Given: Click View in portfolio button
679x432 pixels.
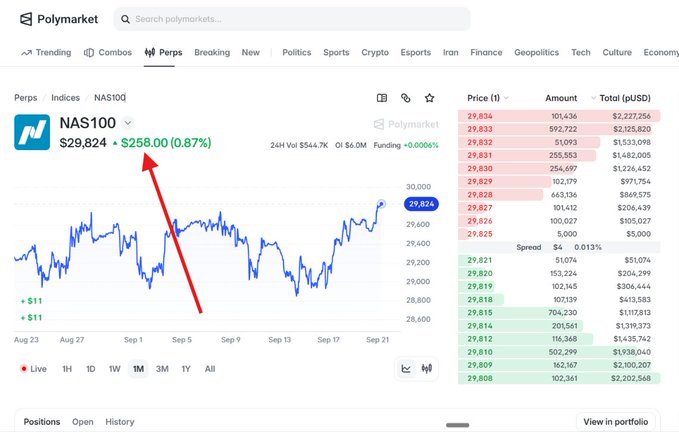Looking at the screenshot, I should click(616, 422).
